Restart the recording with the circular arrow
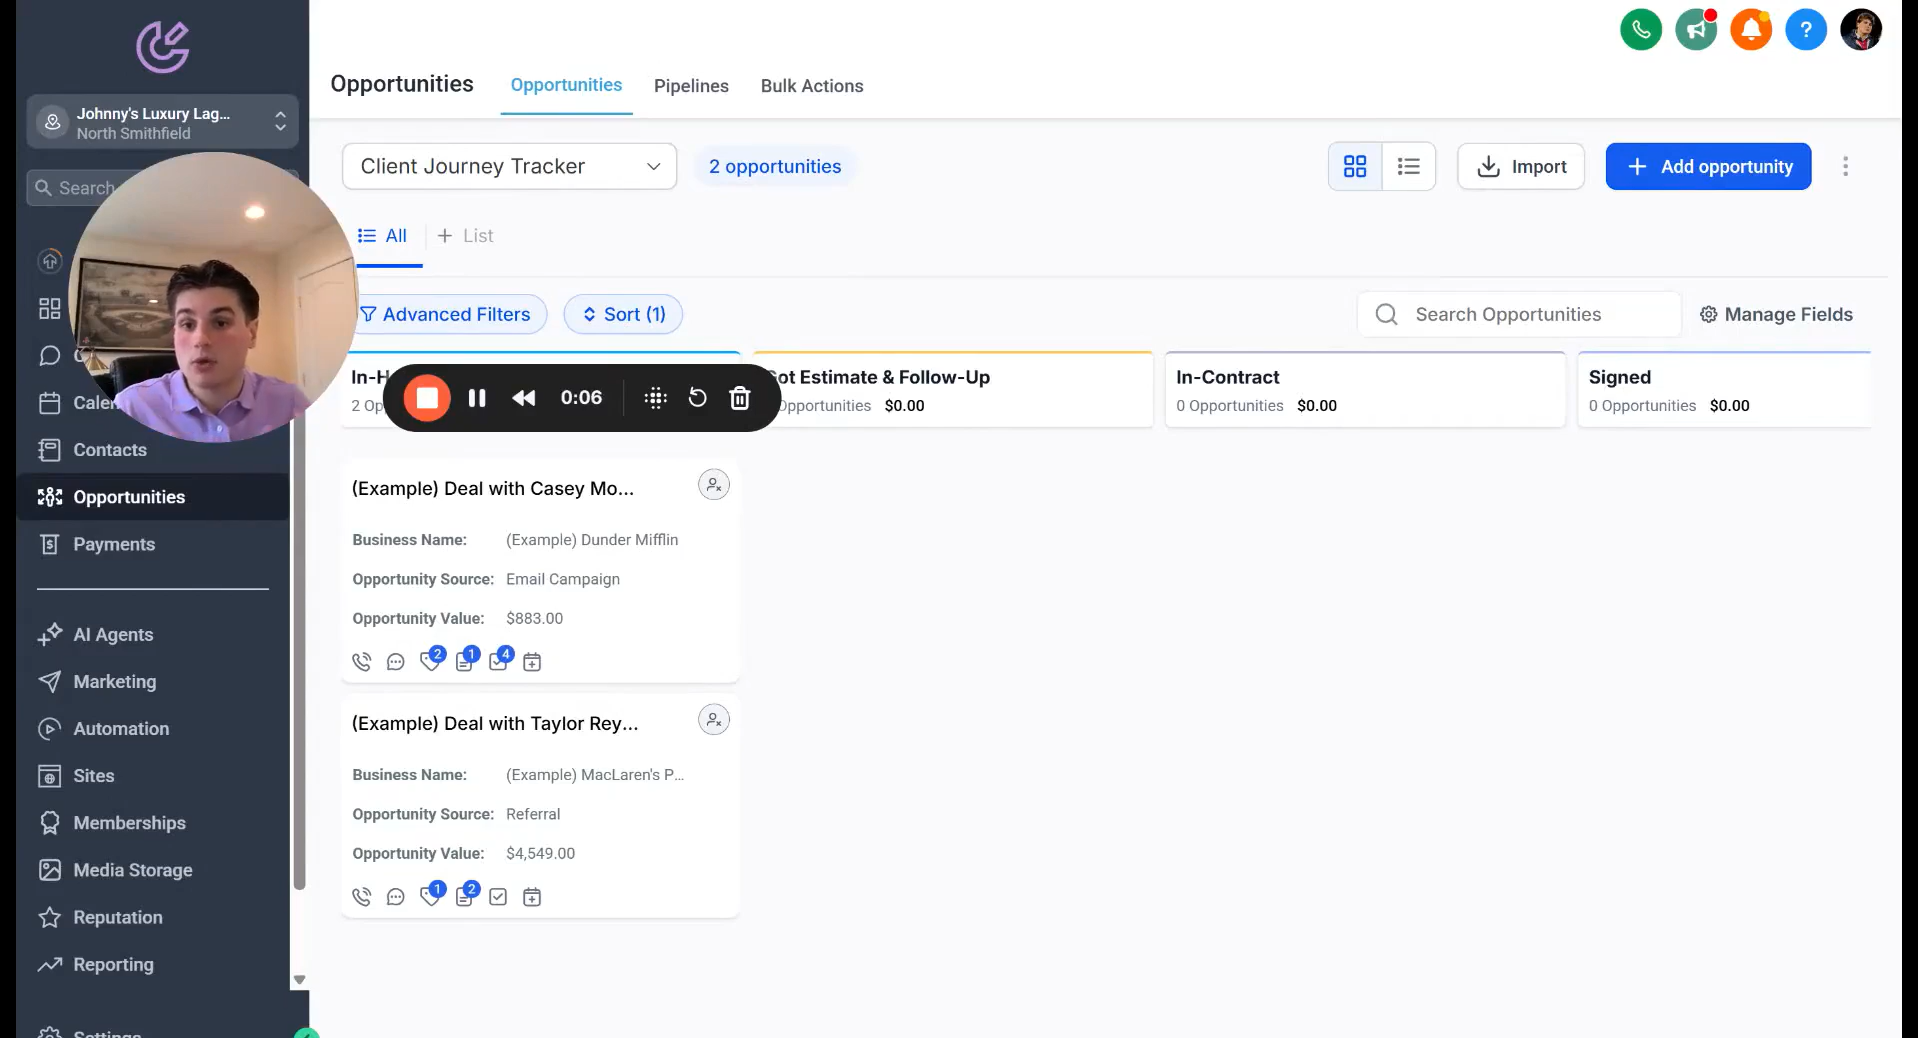 click(x=698, y=398)
